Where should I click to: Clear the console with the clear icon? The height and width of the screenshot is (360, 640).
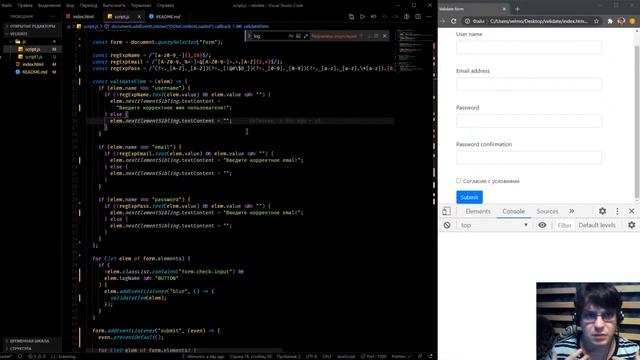(447, 225)
